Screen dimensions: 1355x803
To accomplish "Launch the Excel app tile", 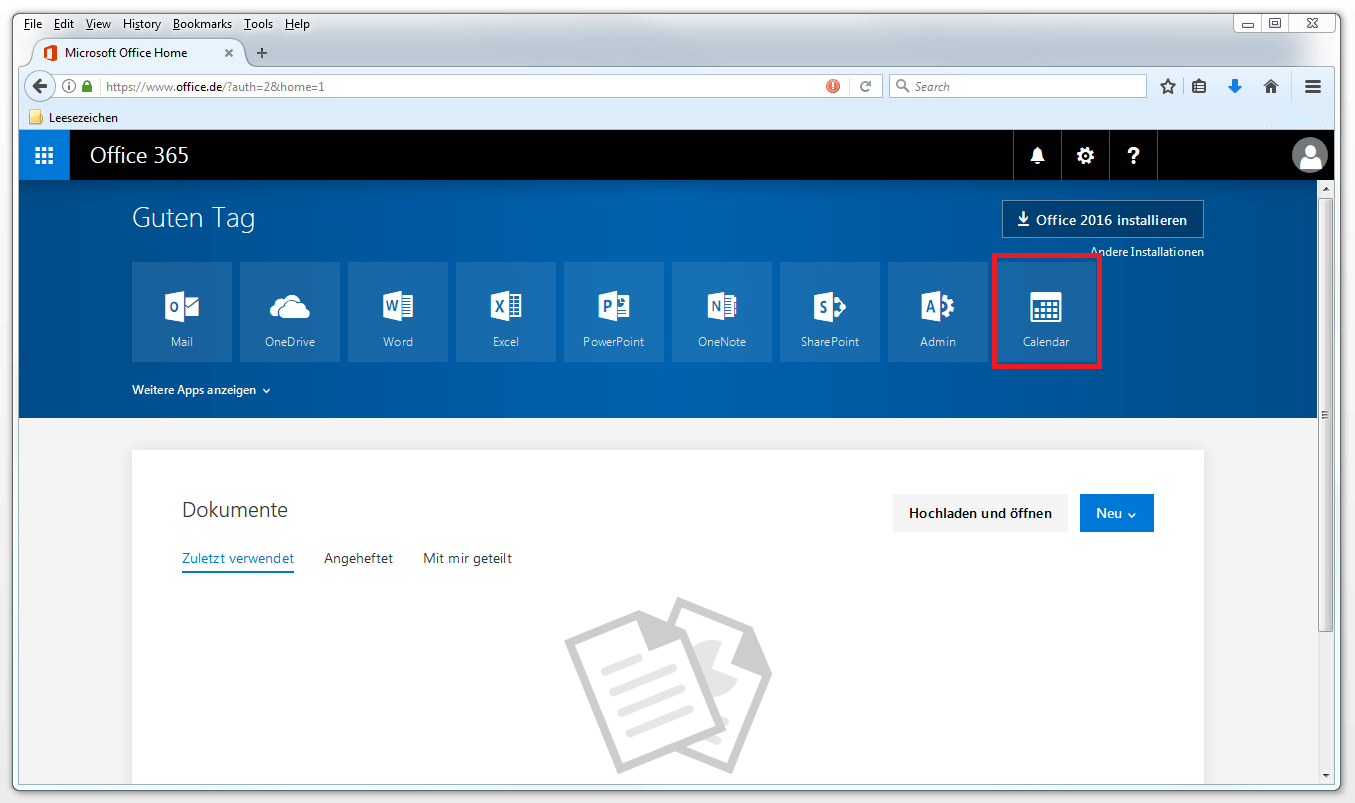I will click(x=506, y=312).
